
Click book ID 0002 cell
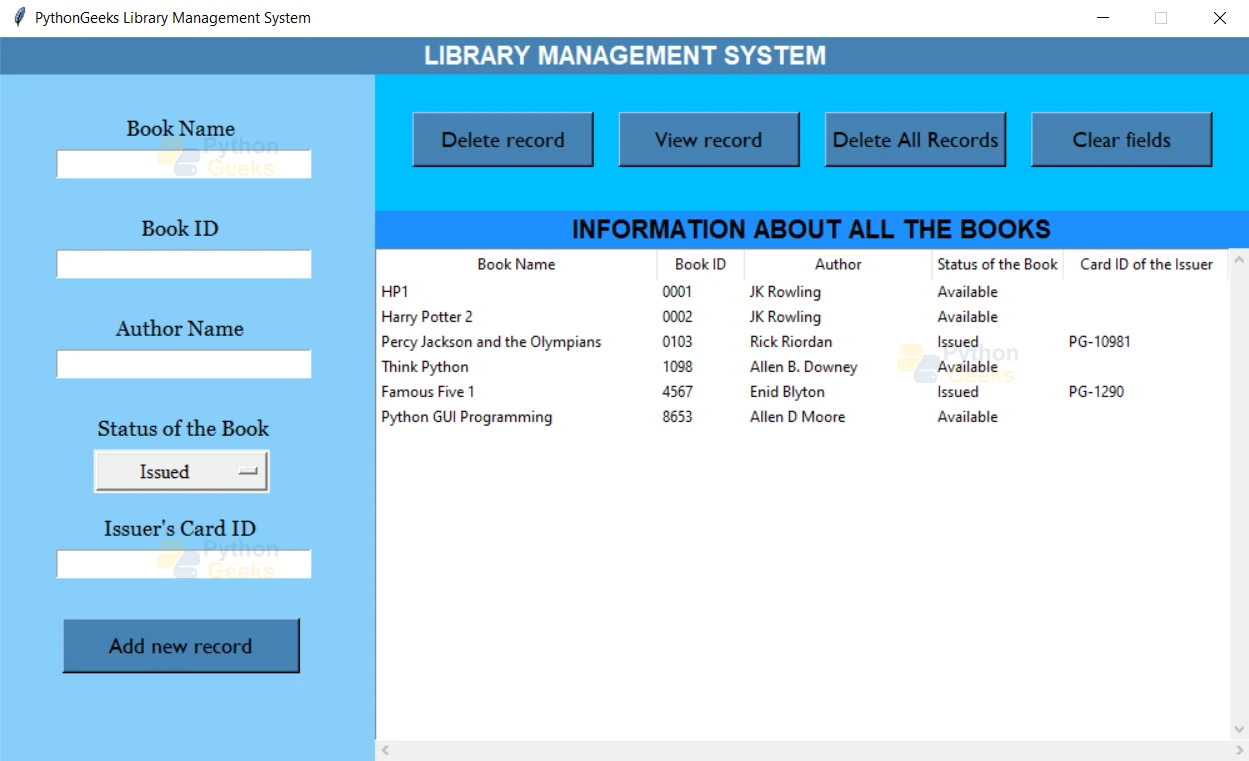[x=677, y=317]
